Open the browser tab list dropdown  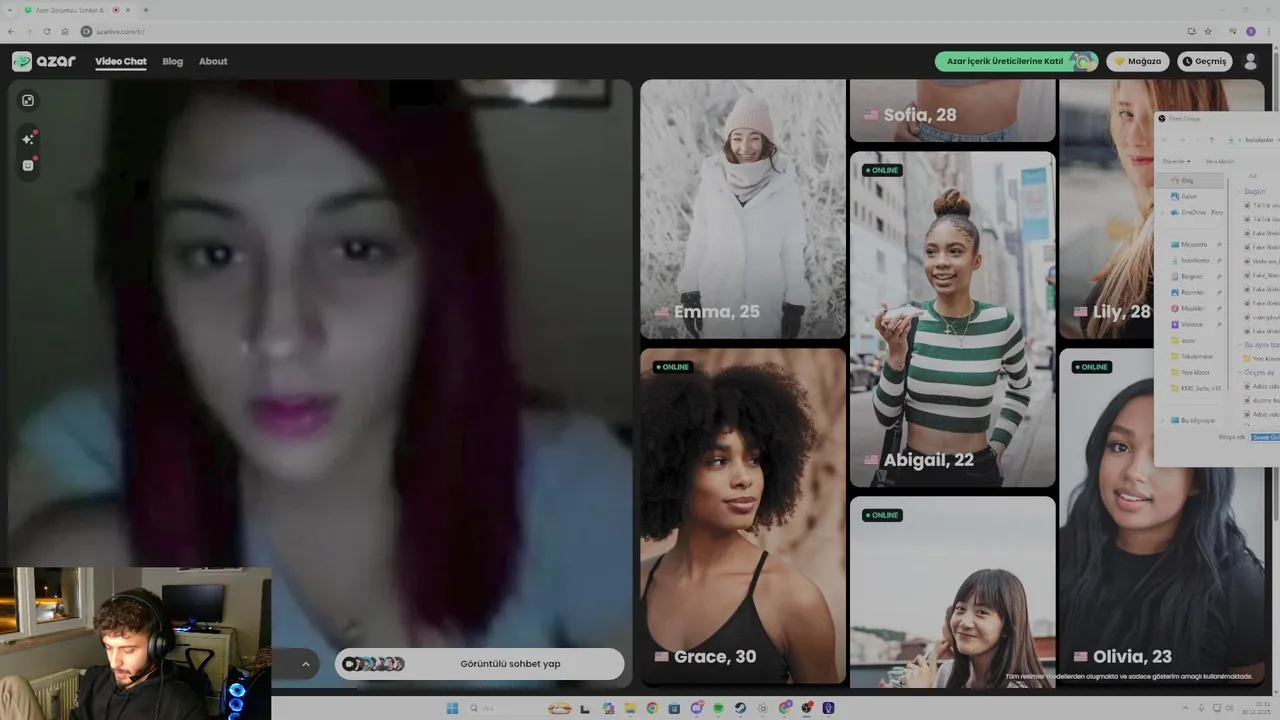[10, 10]
